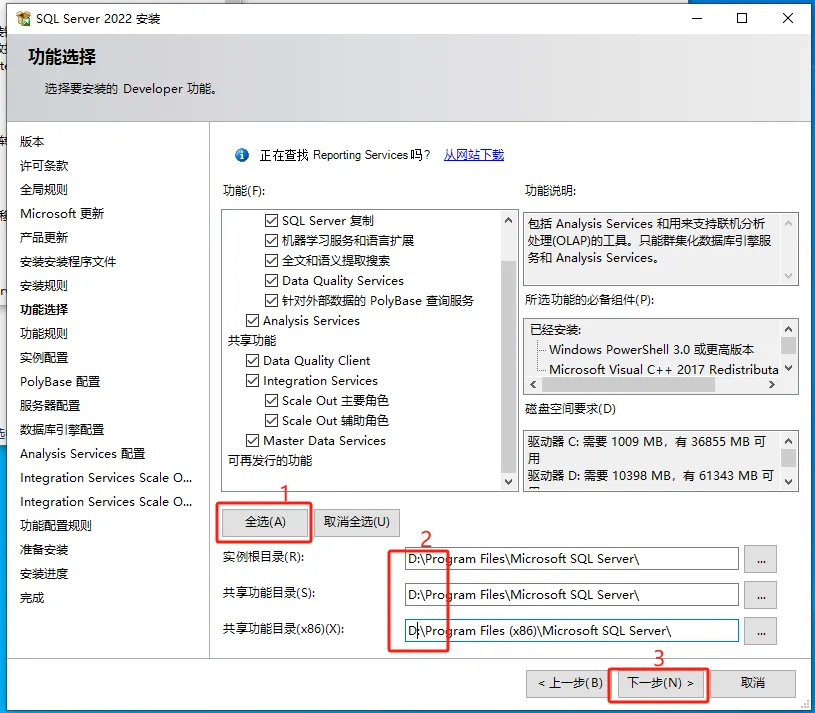Uncheck the SQL Server 复制 checkbox
The width and height of the screenshot is (815, 713).
[271, 220]
